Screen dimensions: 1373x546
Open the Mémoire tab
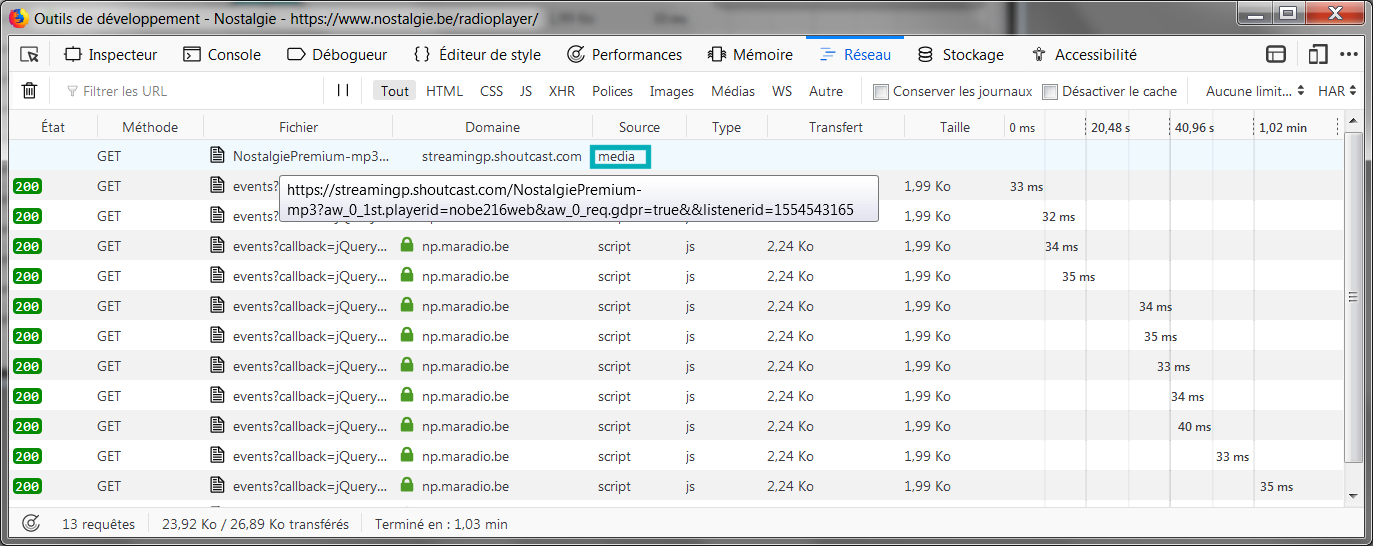point(750,55)
